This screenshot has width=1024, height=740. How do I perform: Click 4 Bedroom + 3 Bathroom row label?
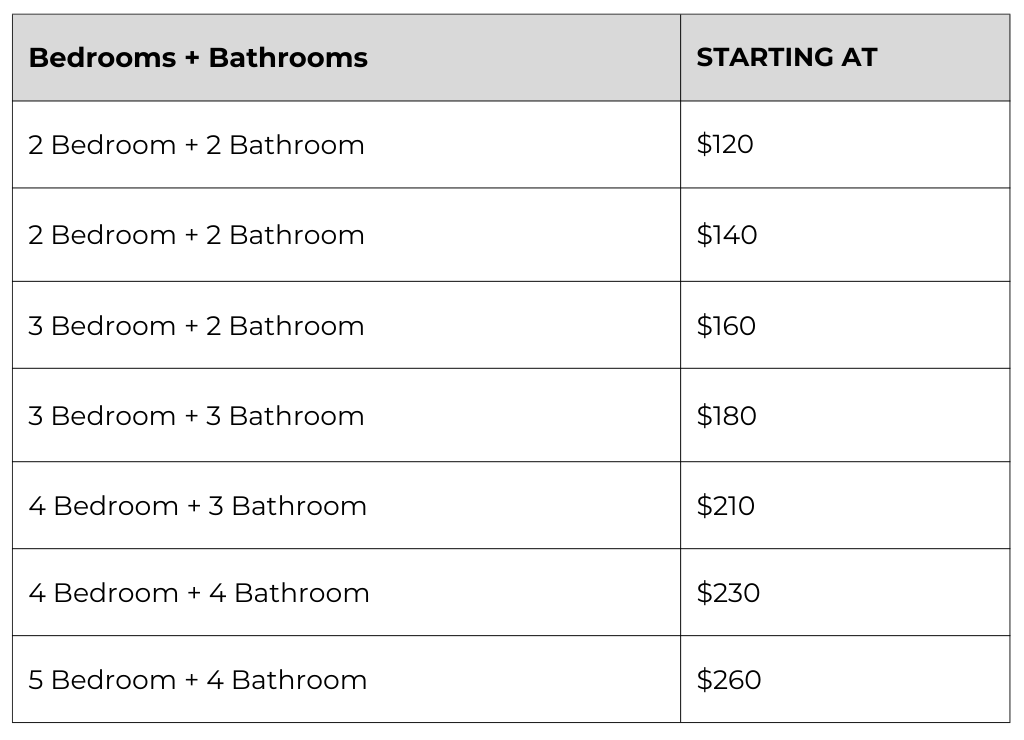tap(197, 506)
